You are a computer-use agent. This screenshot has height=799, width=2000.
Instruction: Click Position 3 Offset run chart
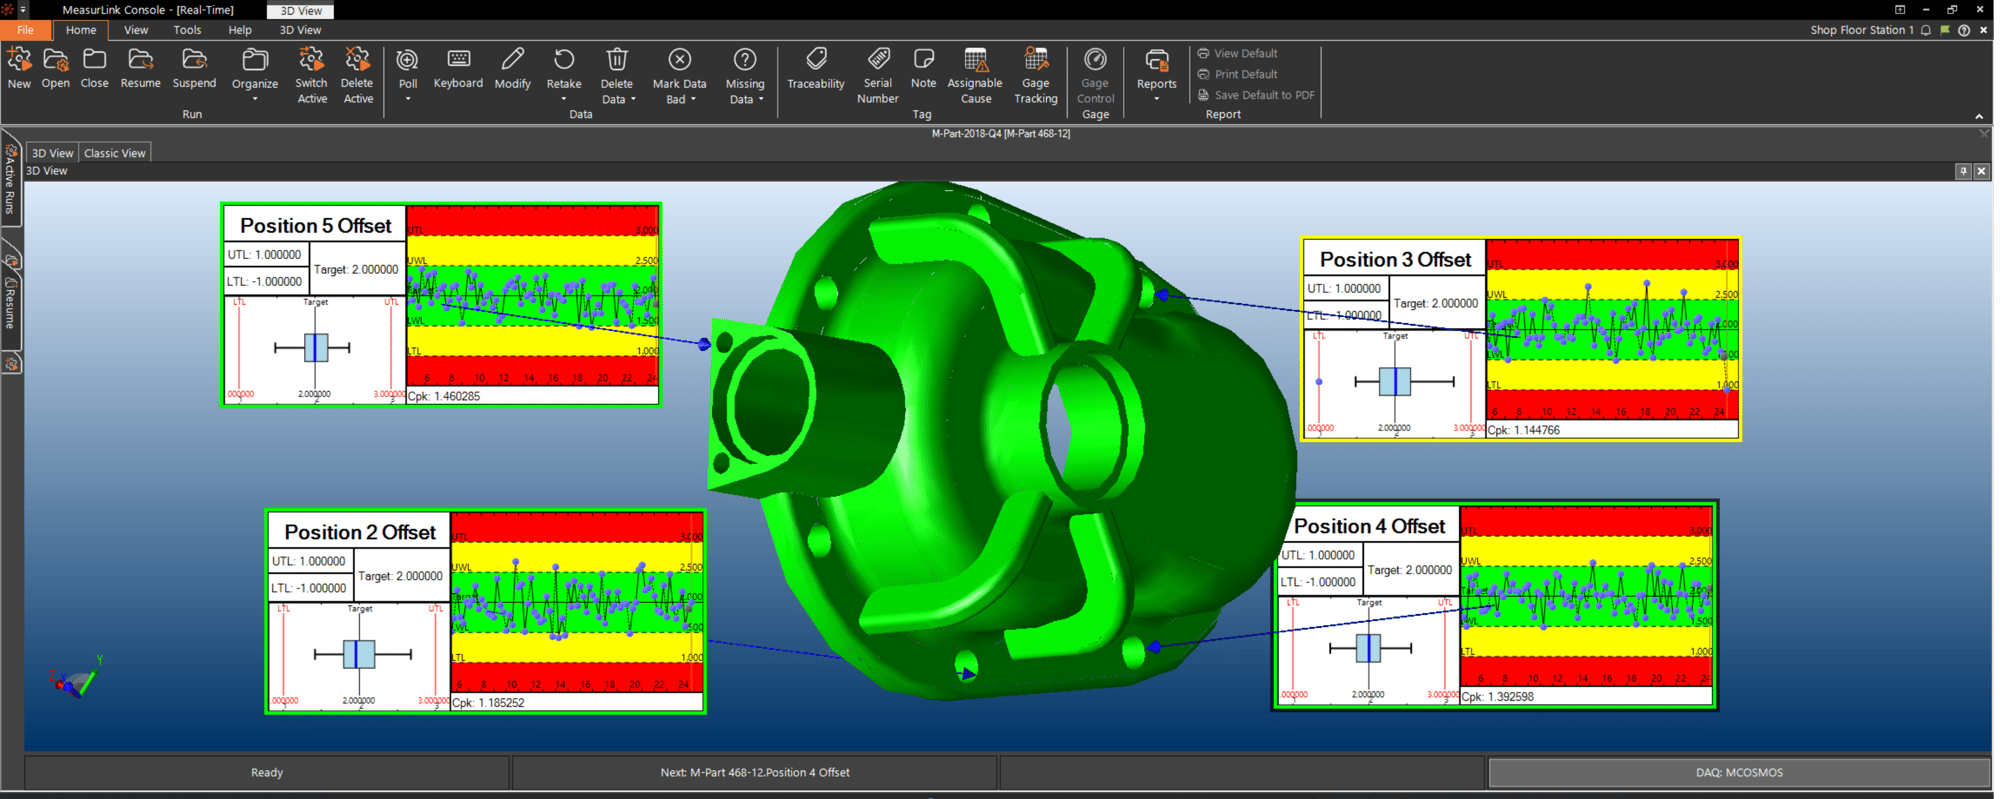1612,330
